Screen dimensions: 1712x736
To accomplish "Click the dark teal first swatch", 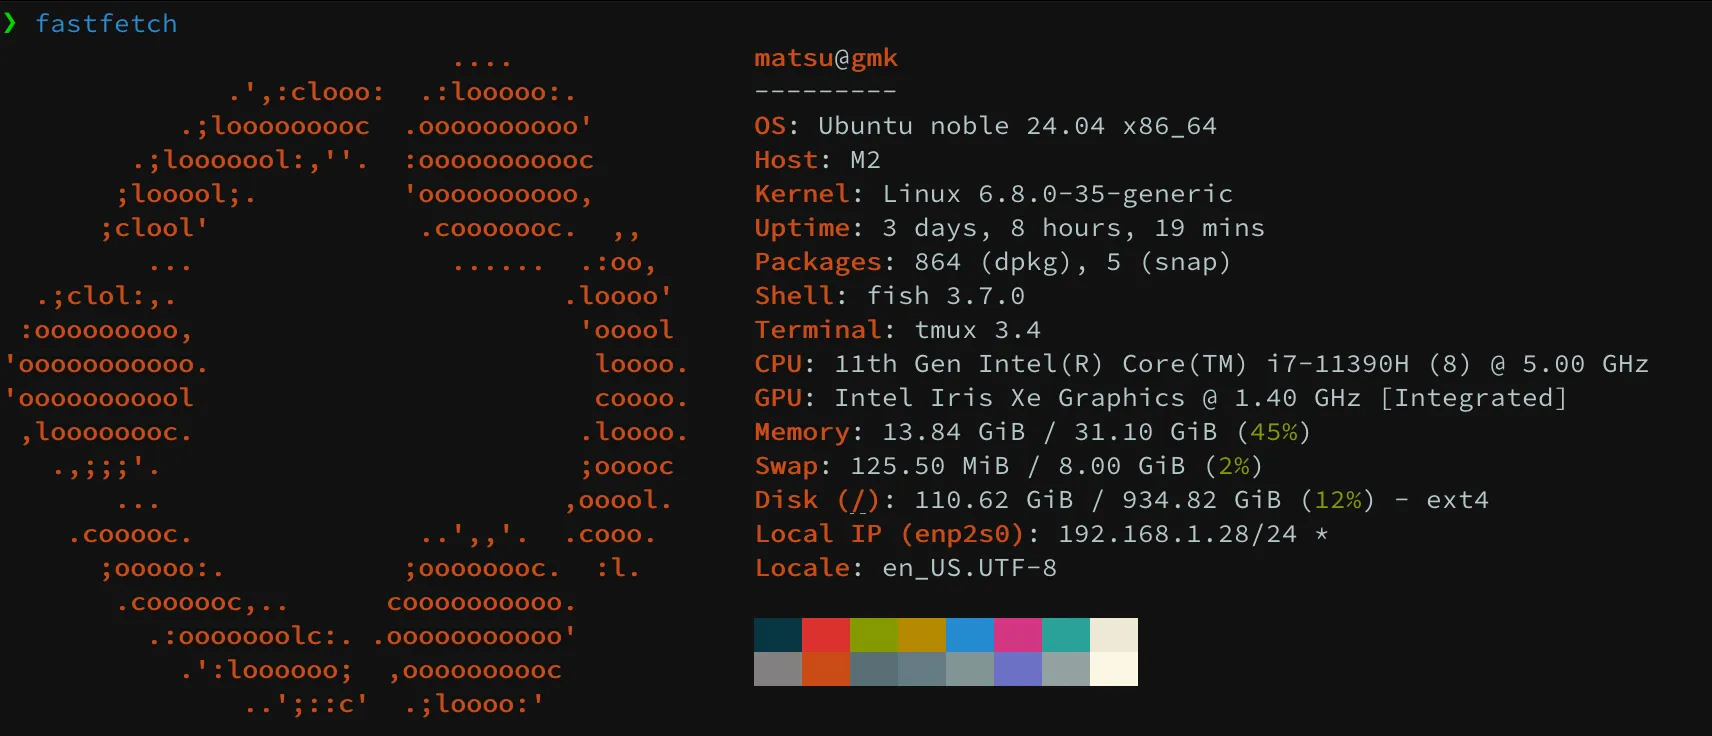I will click(778, 635).
